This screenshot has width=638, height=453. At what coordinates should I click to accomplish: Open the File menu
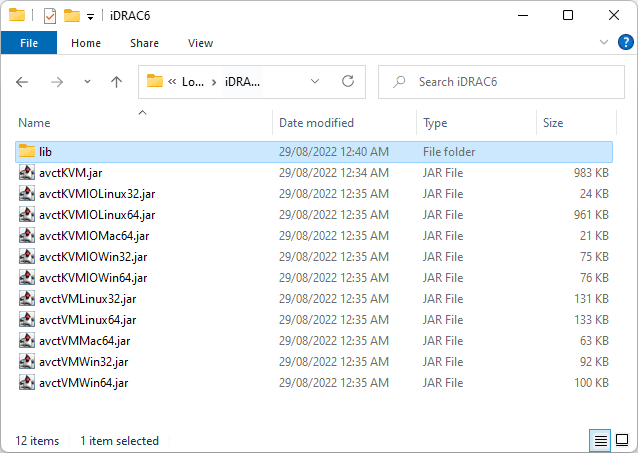pos(29,43)
